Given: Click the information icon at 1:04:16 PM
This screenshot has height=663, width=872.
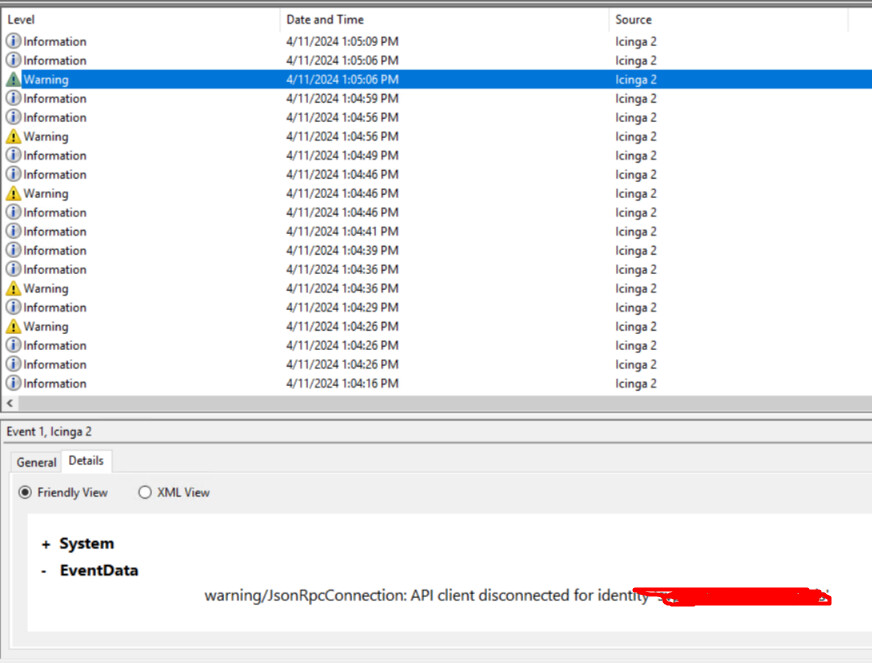Looking at the screenshot, I should (13, 383).
